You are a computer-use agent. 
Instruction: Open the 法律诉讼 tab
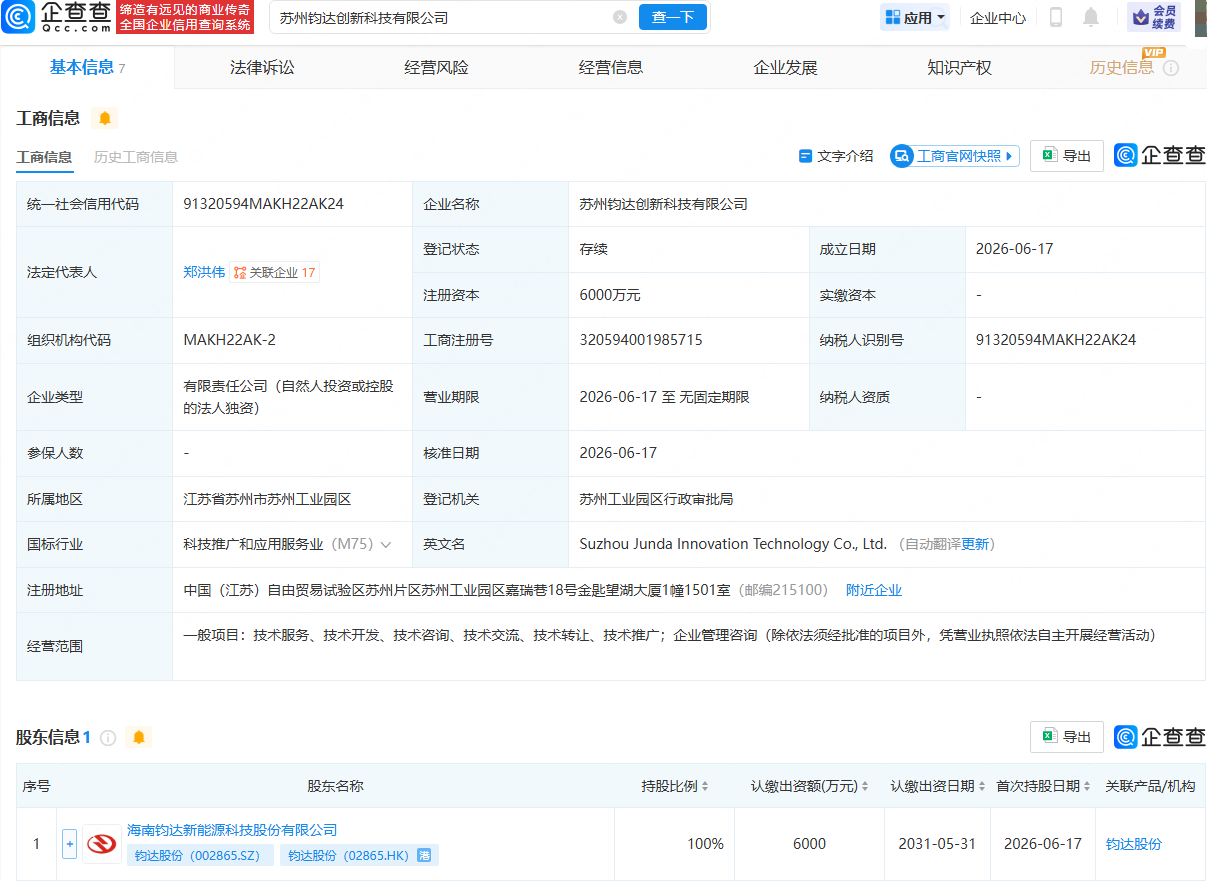[x=262, y=68]
